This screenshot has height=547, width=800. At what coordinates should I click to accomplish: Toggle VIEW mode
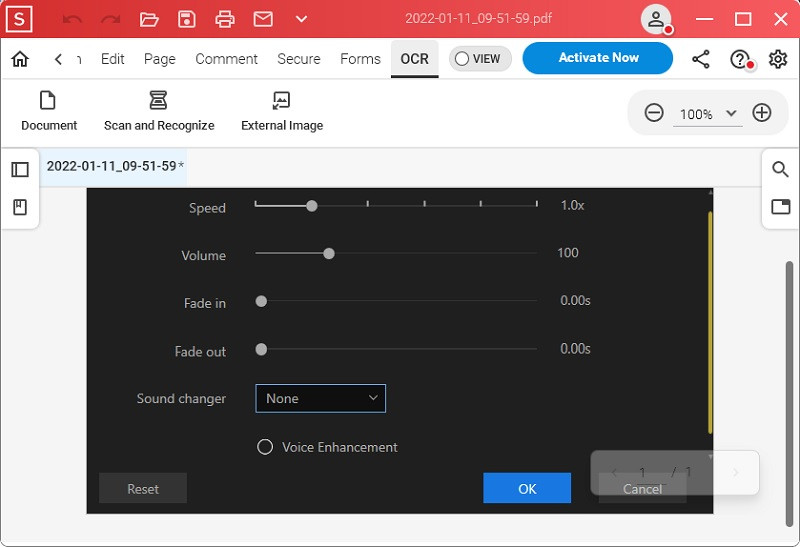(480, 59)
